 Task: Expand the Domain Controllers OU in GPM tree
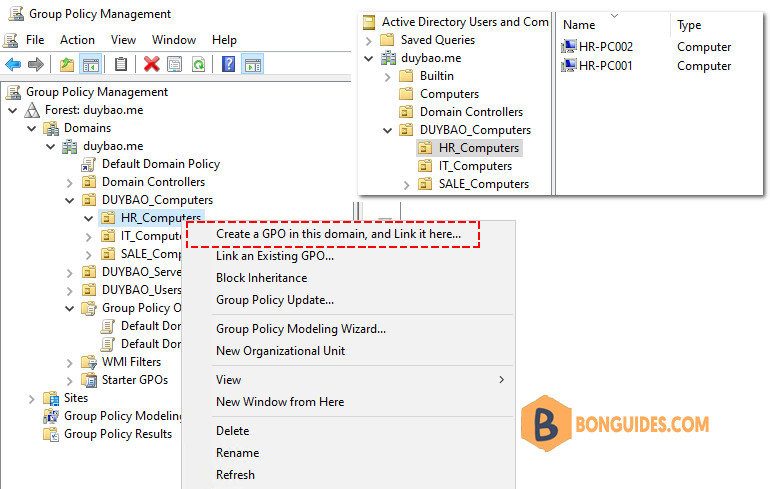coord(70,183)
